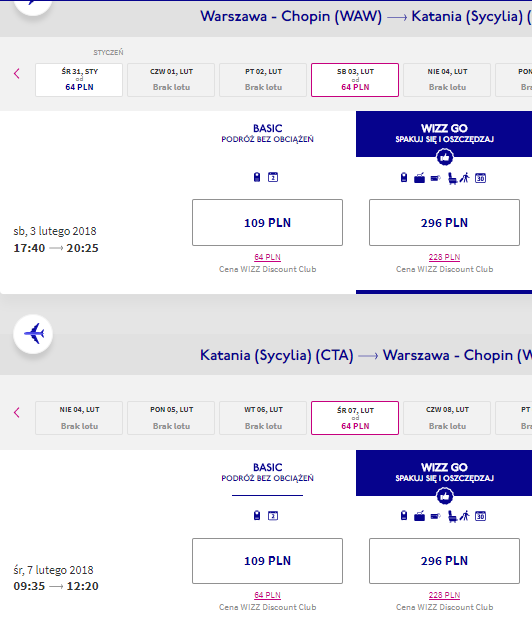
Task: Click outbound BASIC column header
Action: (x=267, y=133)
